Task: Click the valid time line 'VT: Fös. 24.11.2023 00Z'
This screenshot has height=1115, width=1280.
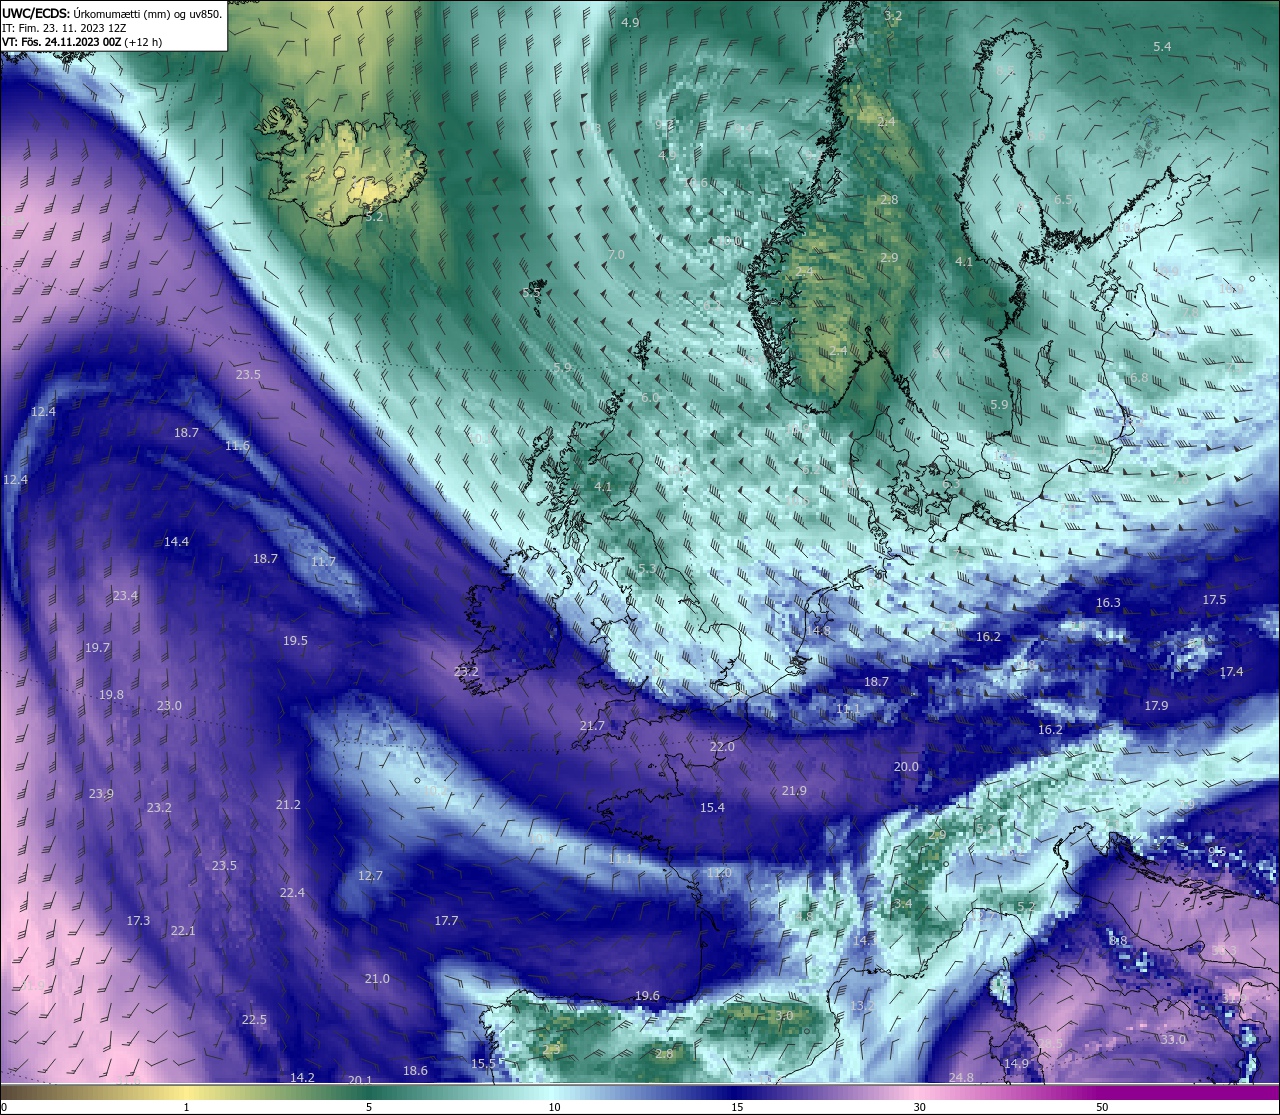Action: tap(62, 42)
